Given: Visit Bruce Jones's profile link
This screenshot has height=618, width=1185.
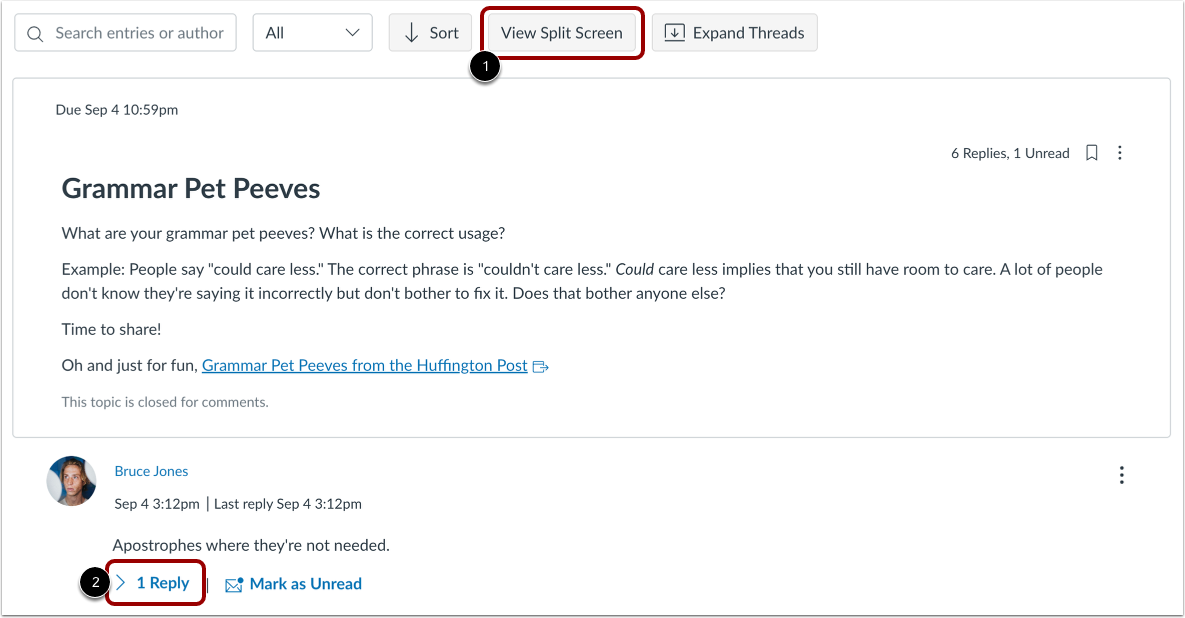Looking at the screenshot, I should (151, 470).
